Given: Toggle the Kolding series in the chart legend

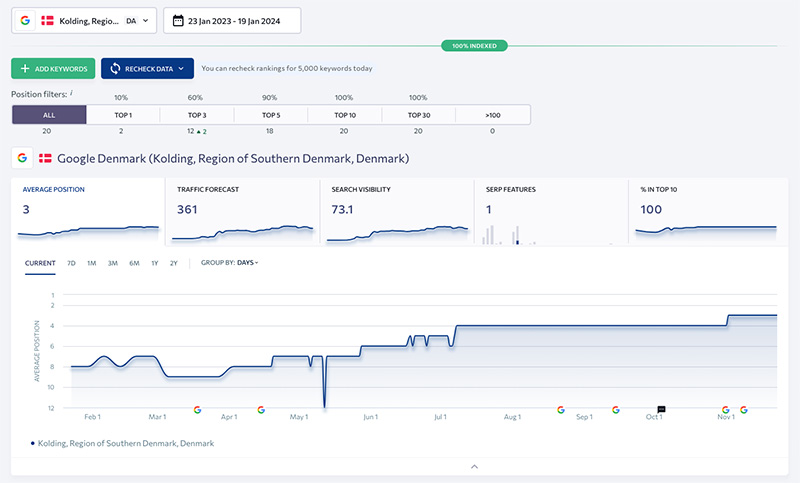Looking at the screenshot, I should pos(124,443).
